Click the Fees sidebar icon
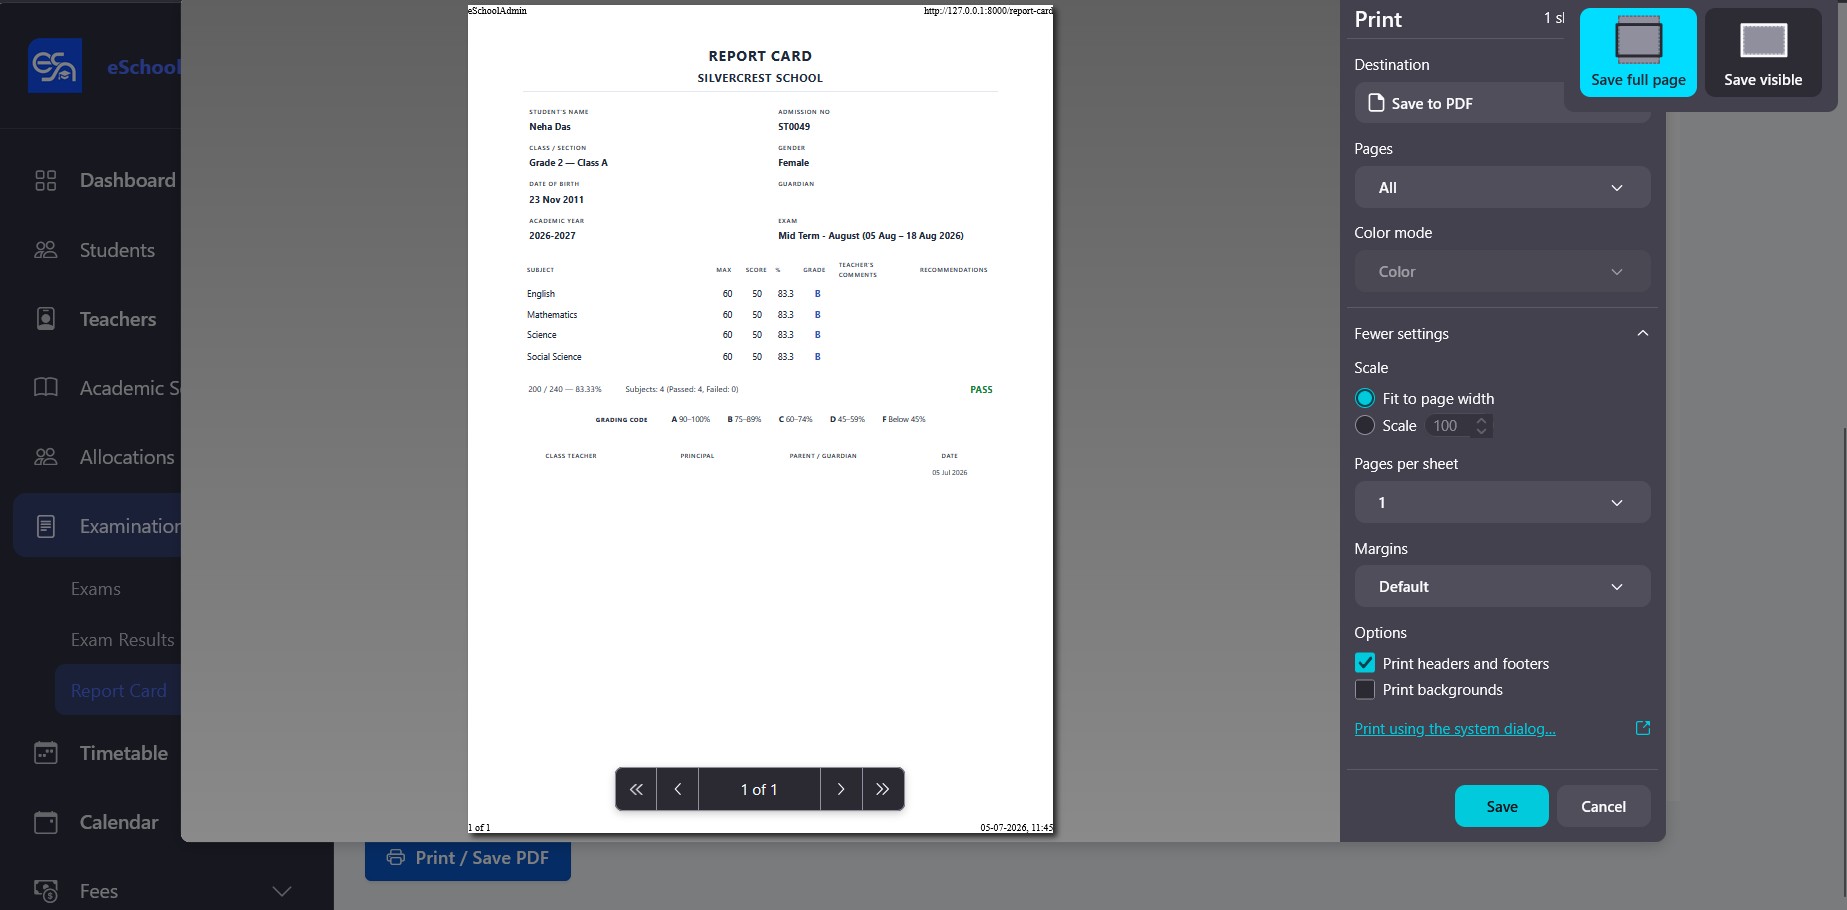1847x910 pixels. [46, 891]
